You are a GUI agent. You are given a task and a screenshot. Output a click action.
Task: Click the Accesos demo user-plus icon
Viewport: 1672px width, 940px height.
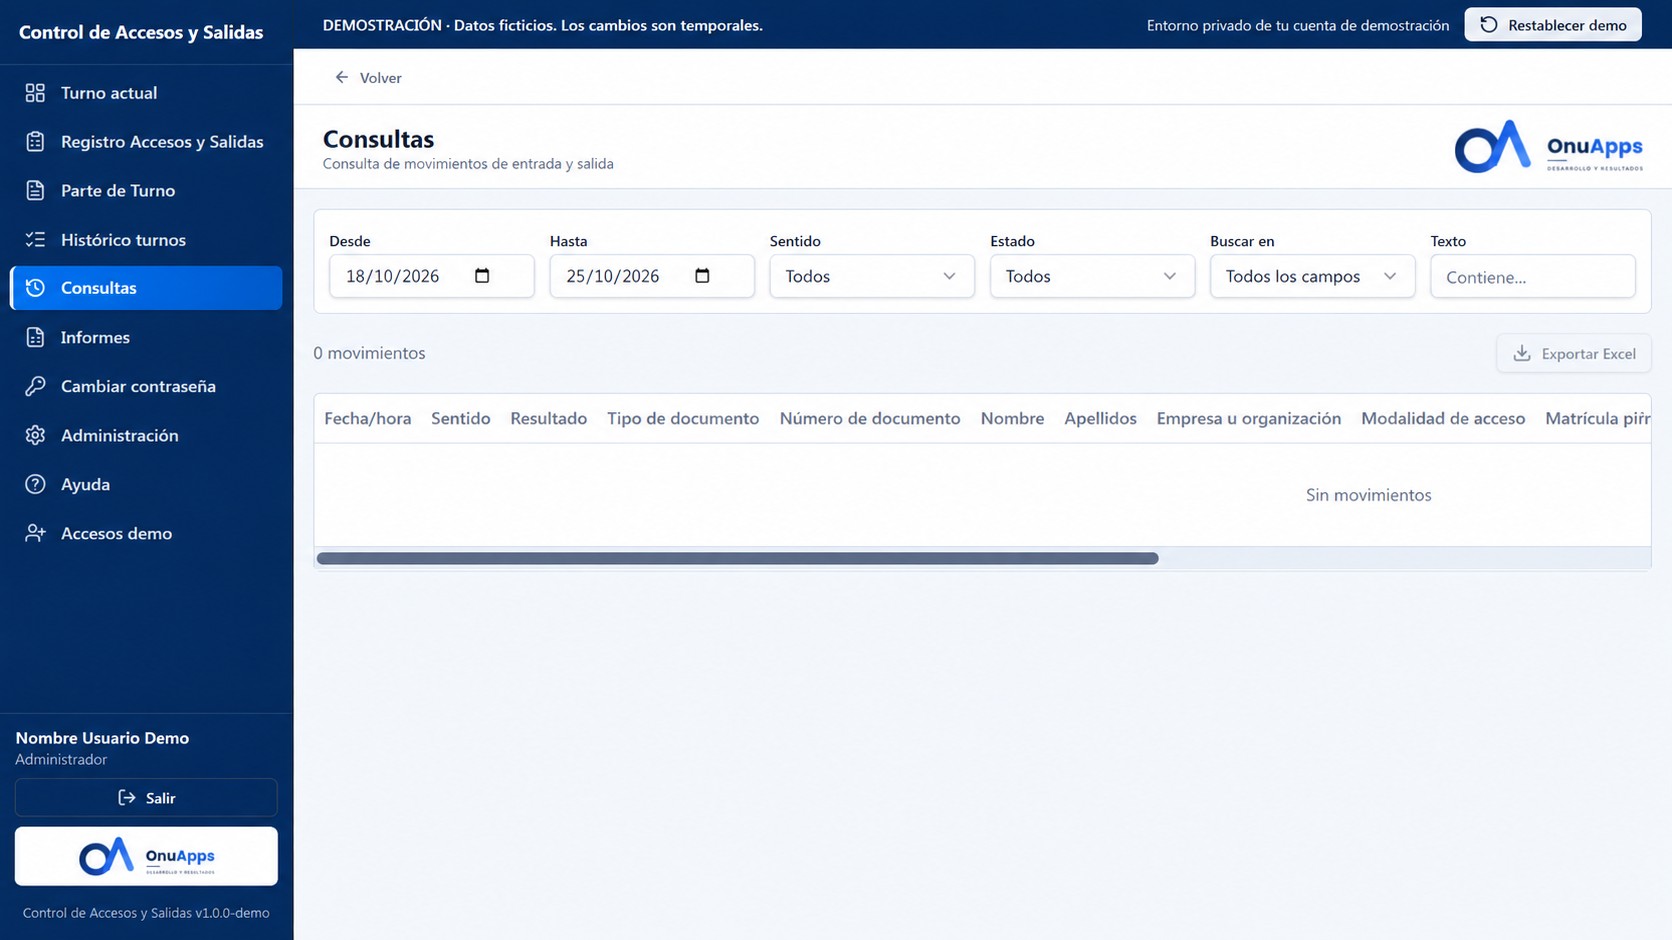click(35, 533)
